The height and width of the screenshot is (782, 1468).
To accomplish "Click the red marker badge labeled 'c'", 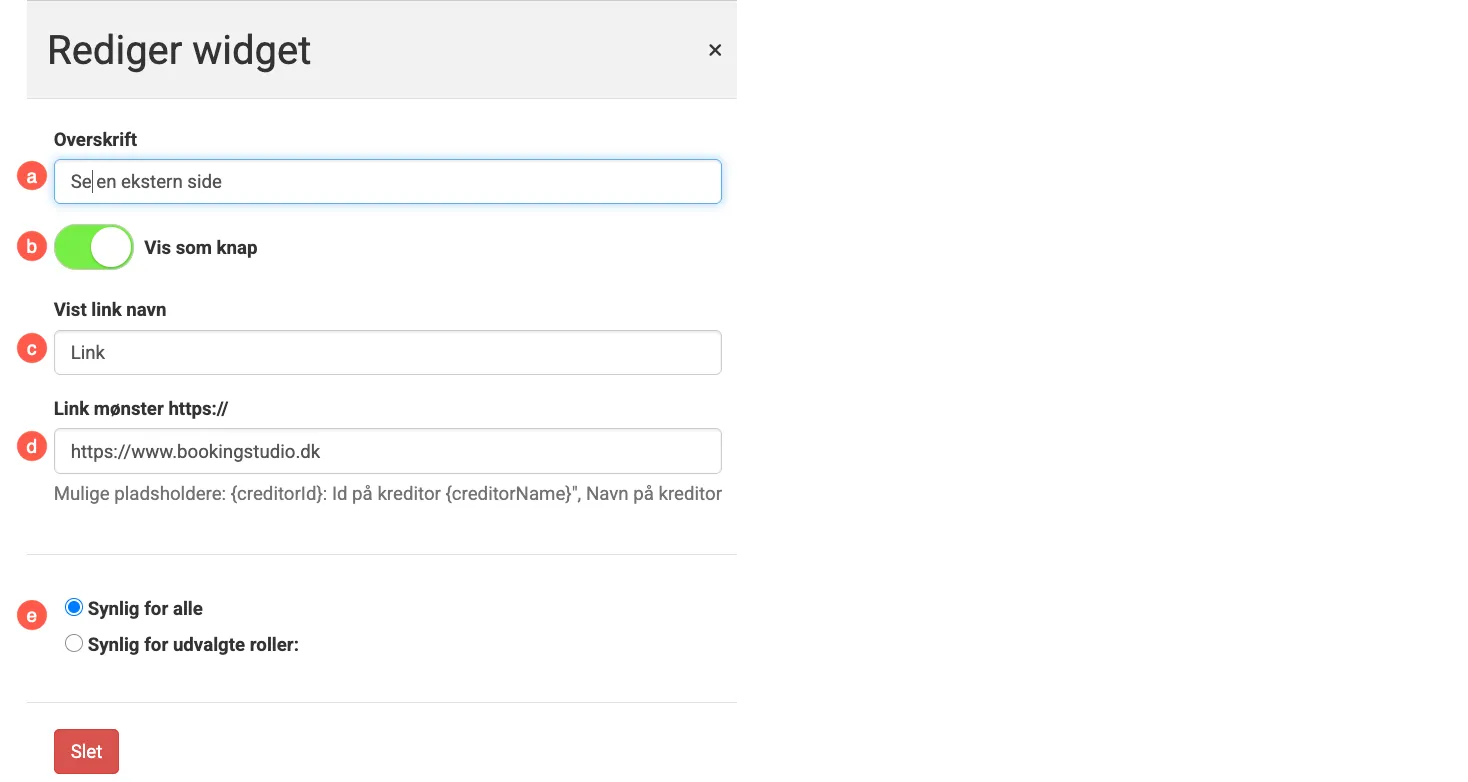I will point(31,348).
